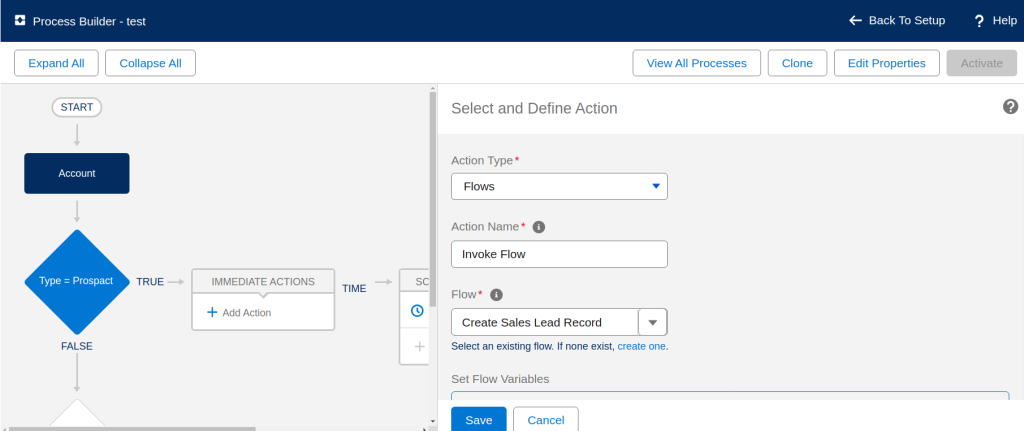Follow the 'create one' link
Viewport: 1024px width, 431px height.
pos(641,346)
